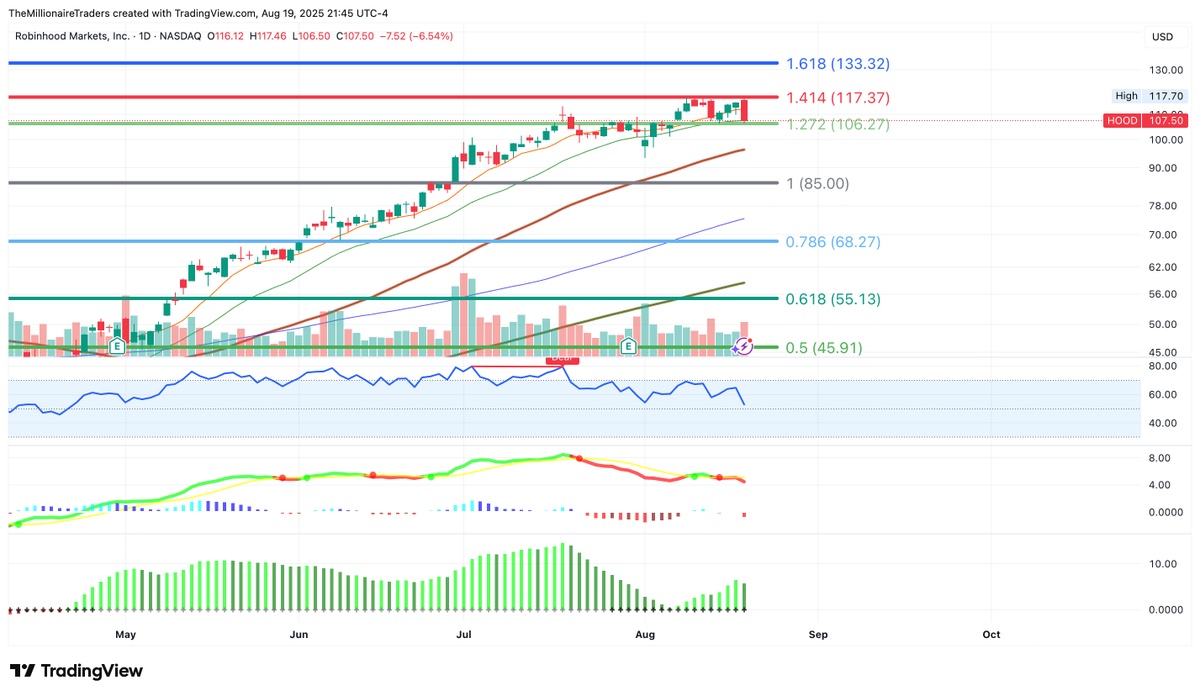Click the 90.00 price axis label
The height and width of the screenshot is (696, 1200).
(1165, 168)
